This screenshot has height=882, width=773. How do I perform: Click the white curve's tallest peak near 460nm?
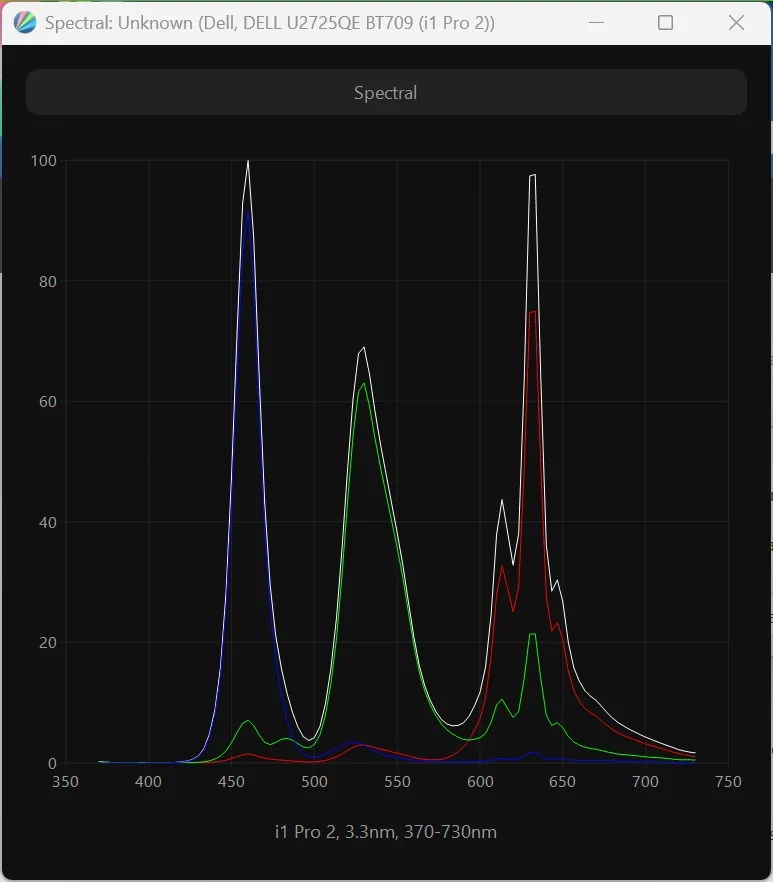[x=248, y=162]
